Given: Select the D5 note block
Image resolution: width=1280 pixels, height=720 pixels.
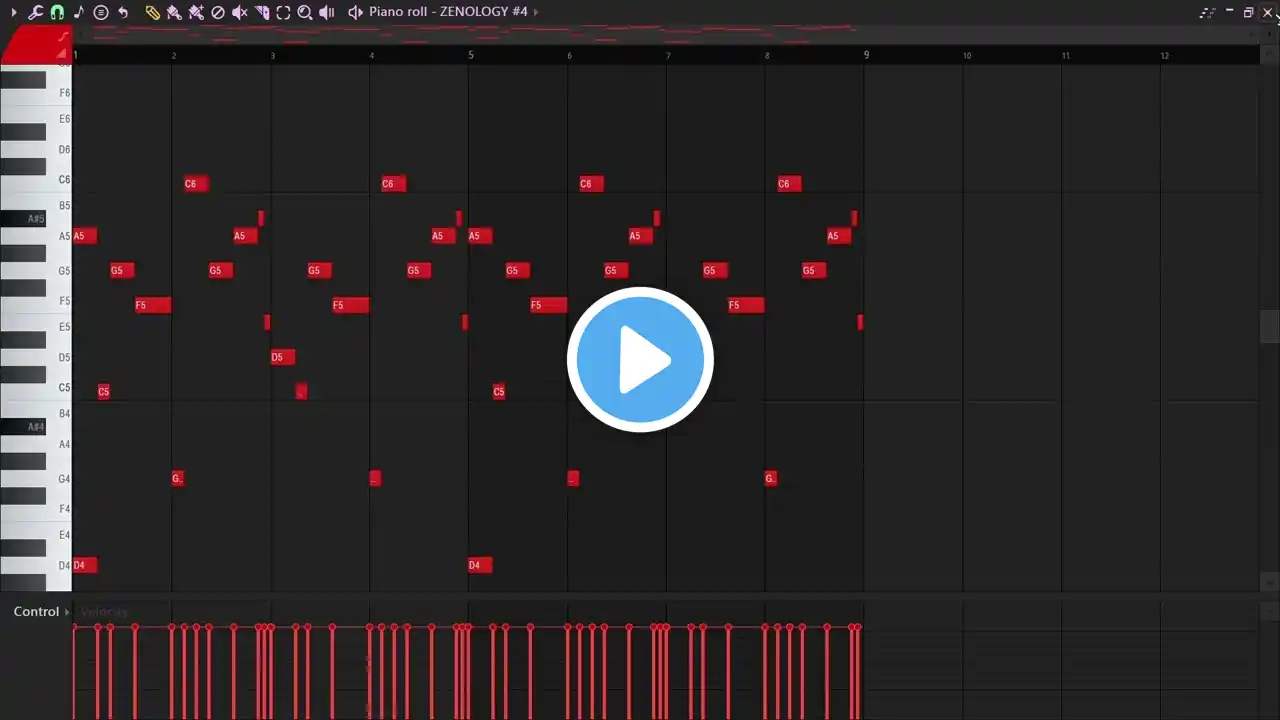Looking at the screenshot, I should point(283,357).
